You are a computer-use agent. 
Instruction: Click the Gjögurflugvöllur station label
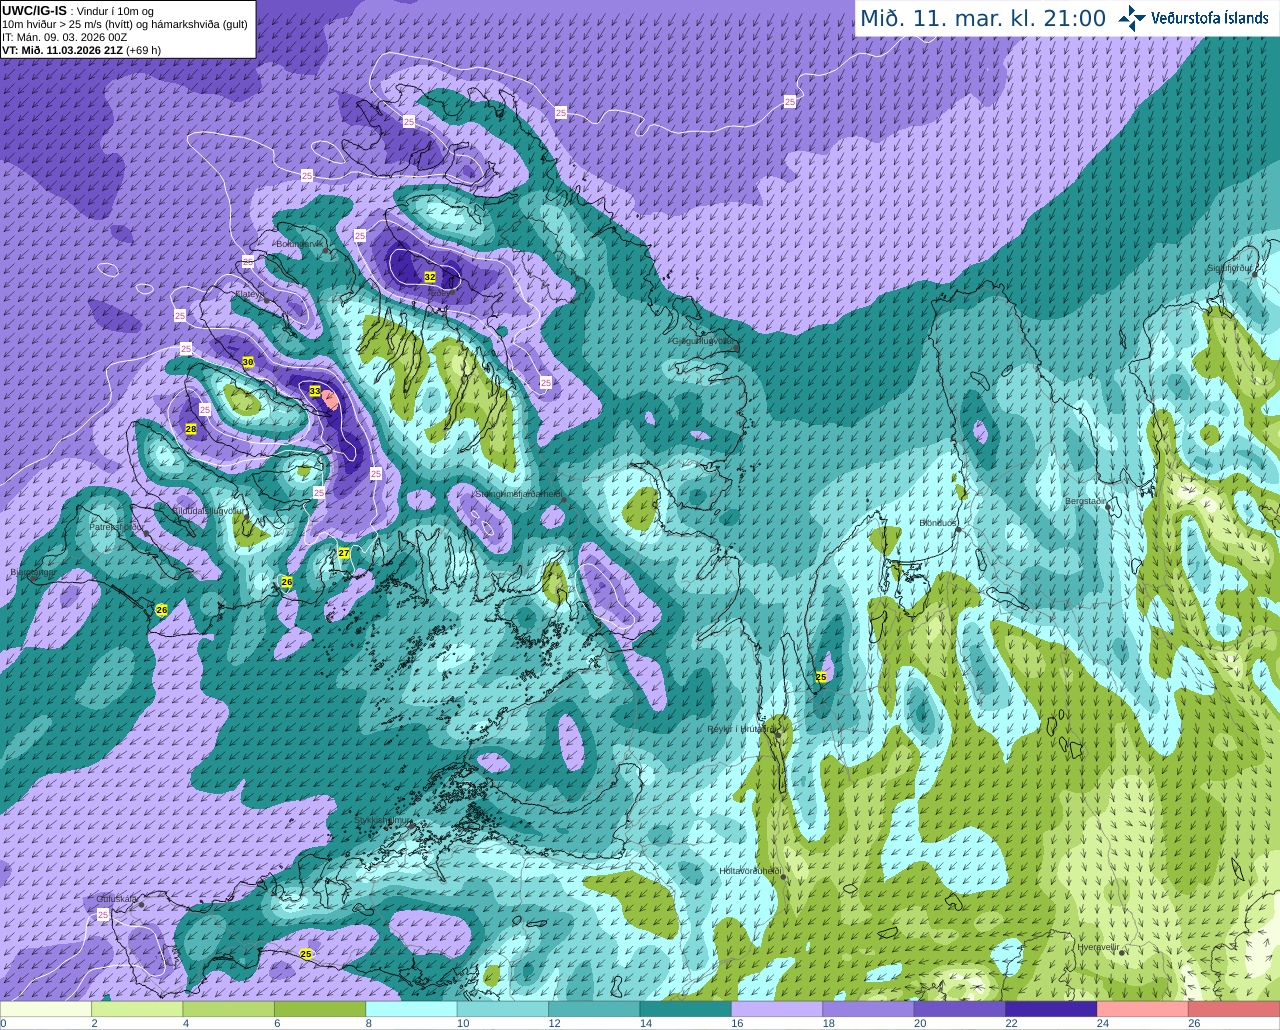(x=704, y=341)
